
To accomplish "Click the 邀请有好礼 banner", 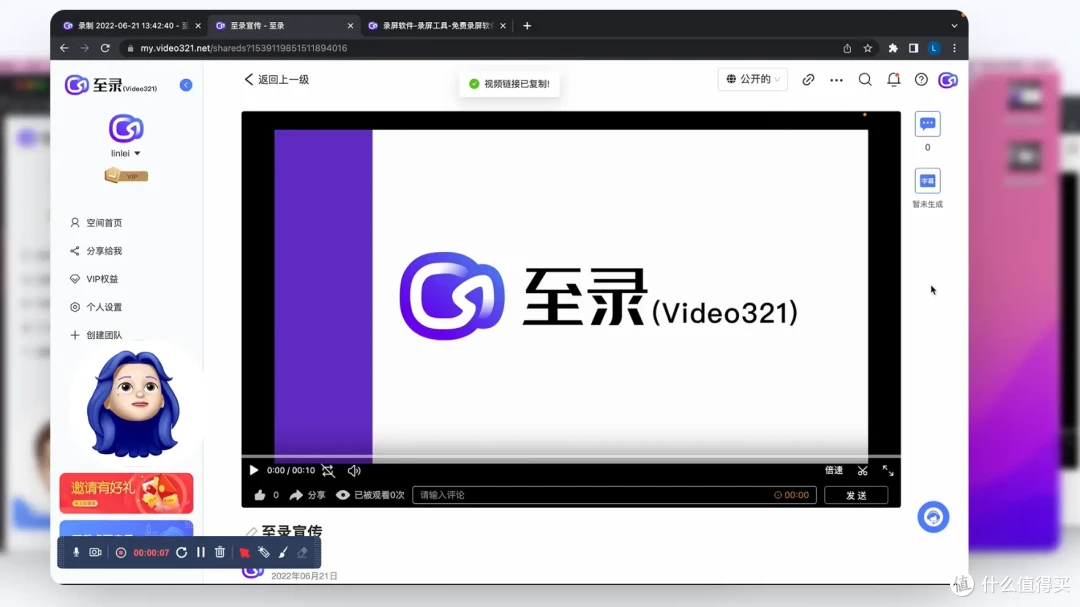I will [126, 493].
